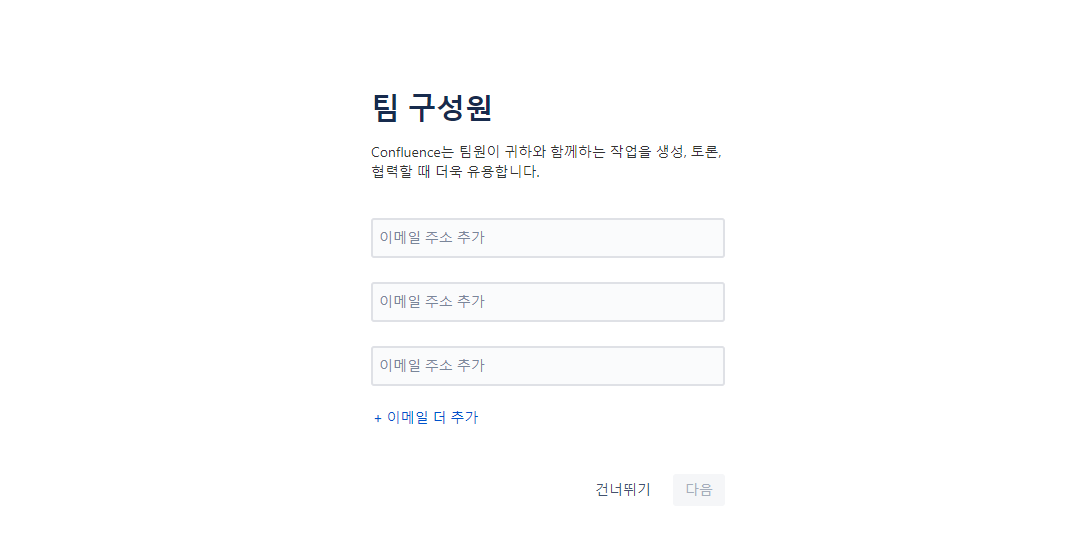
Task: Click the 다음 button
Action: coord(698,490)
